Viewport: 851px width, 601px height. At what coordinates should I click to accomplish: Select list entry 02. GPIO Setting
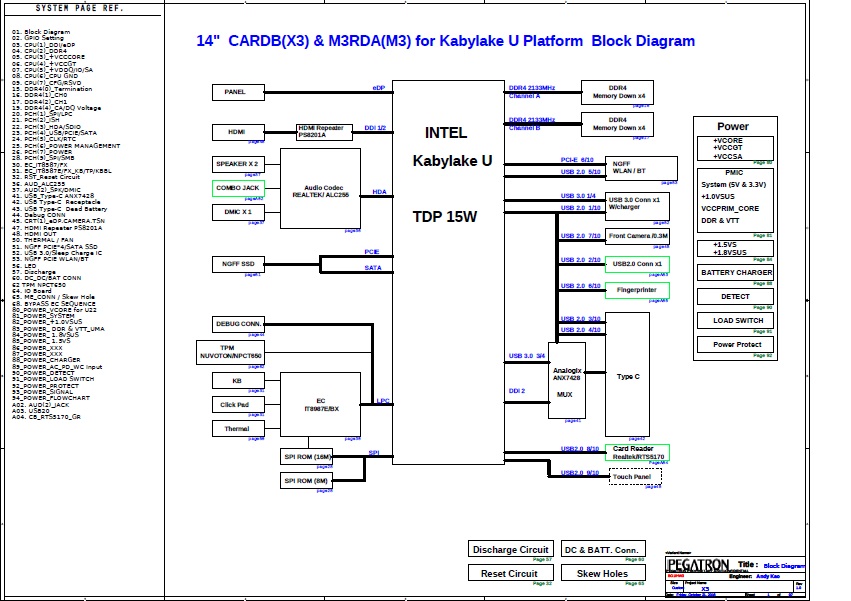pos(38,38)
